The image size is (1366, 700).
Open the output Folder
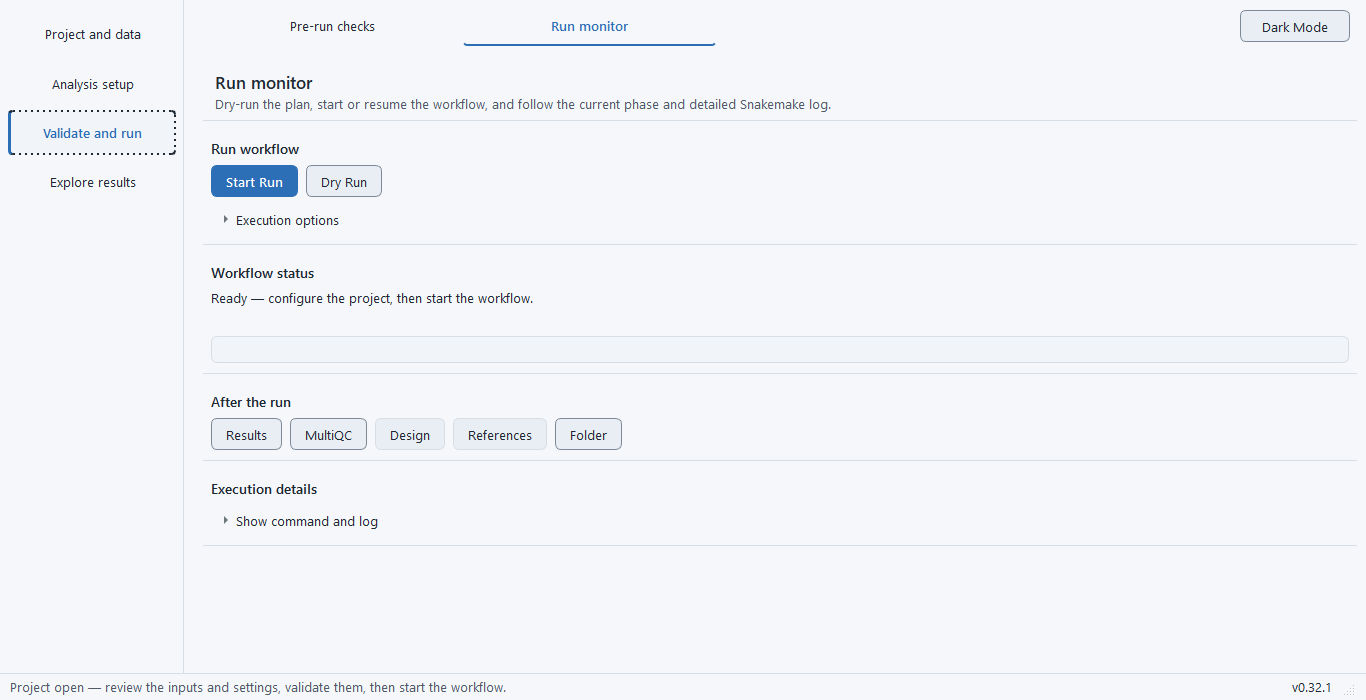tap(588, 435)
